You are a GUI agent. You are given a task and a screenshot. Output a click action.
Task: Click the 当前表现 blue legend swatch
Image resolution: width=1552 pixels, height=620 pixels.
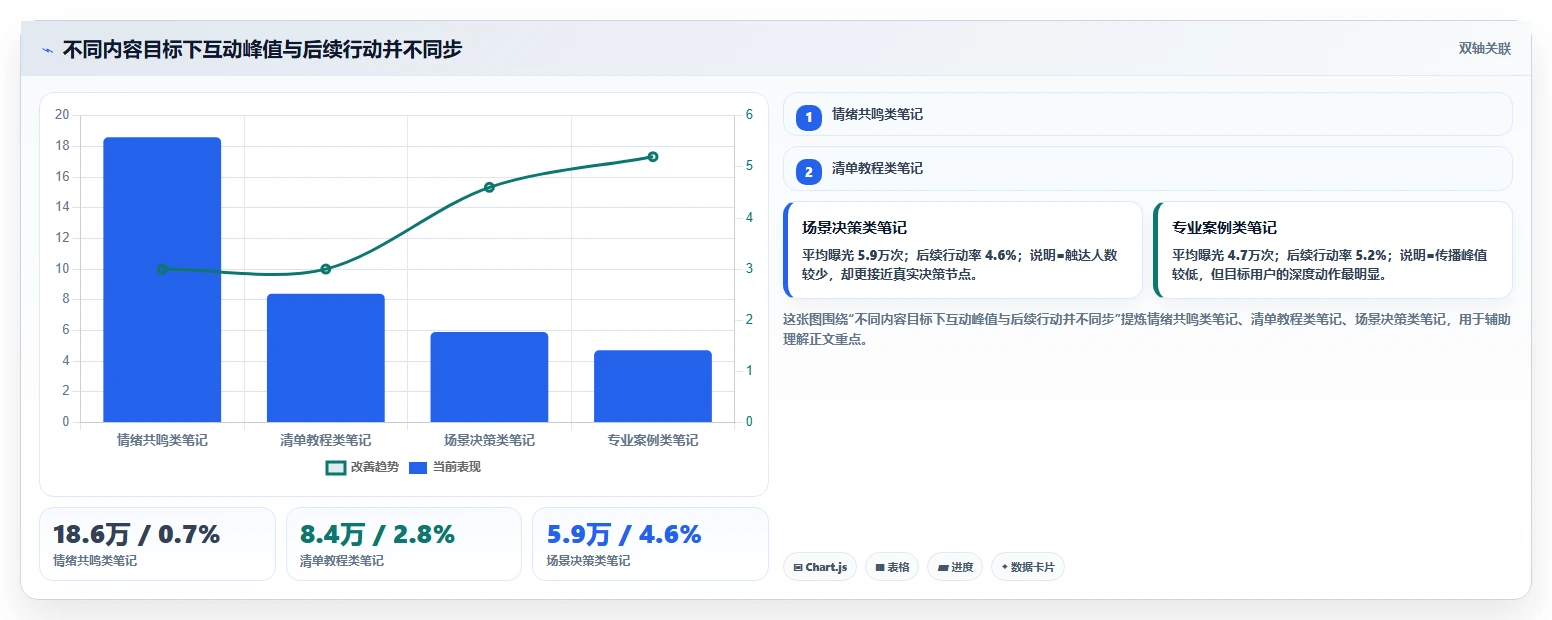(x=418, y=467)
